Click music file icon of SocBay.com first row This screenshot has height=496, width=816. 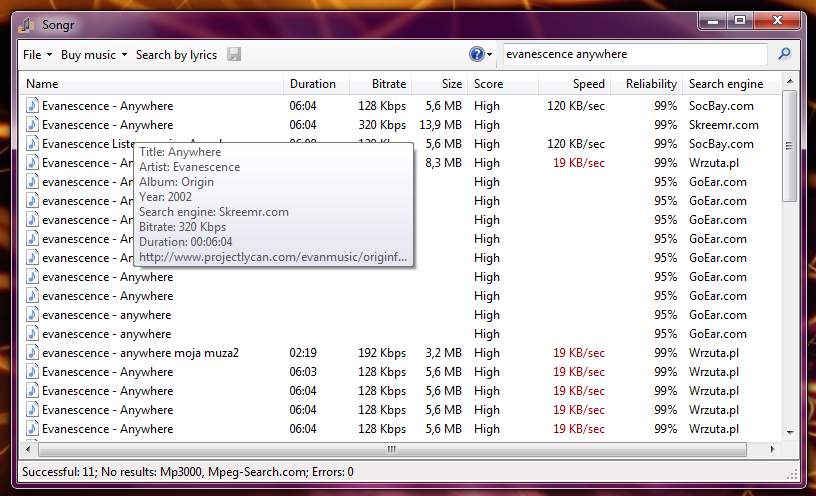(32, 106)
